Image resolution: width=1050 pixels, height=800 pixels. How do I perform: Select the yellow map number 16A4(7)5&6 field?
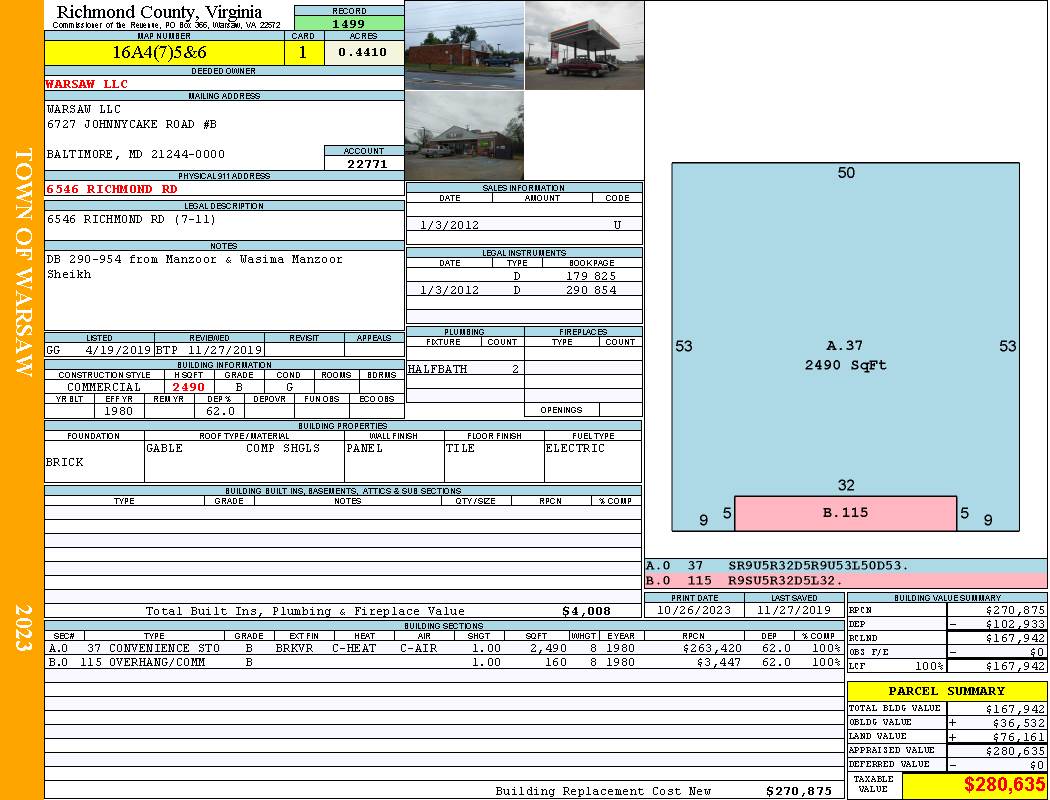click(164, 53)
